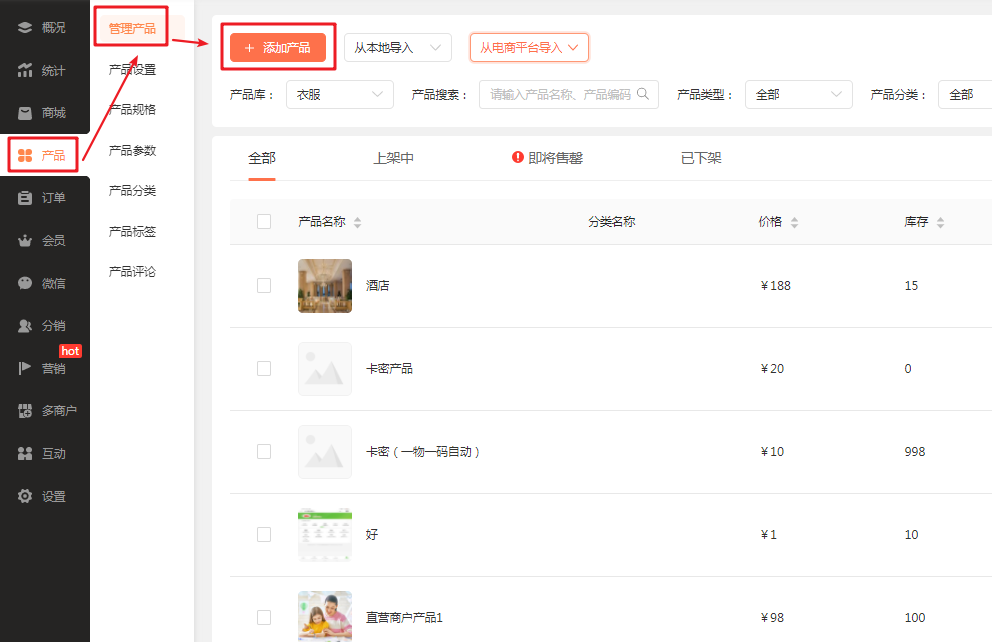Switch to the 上架中 tab

pyautogui.click(x=393, y=158)
